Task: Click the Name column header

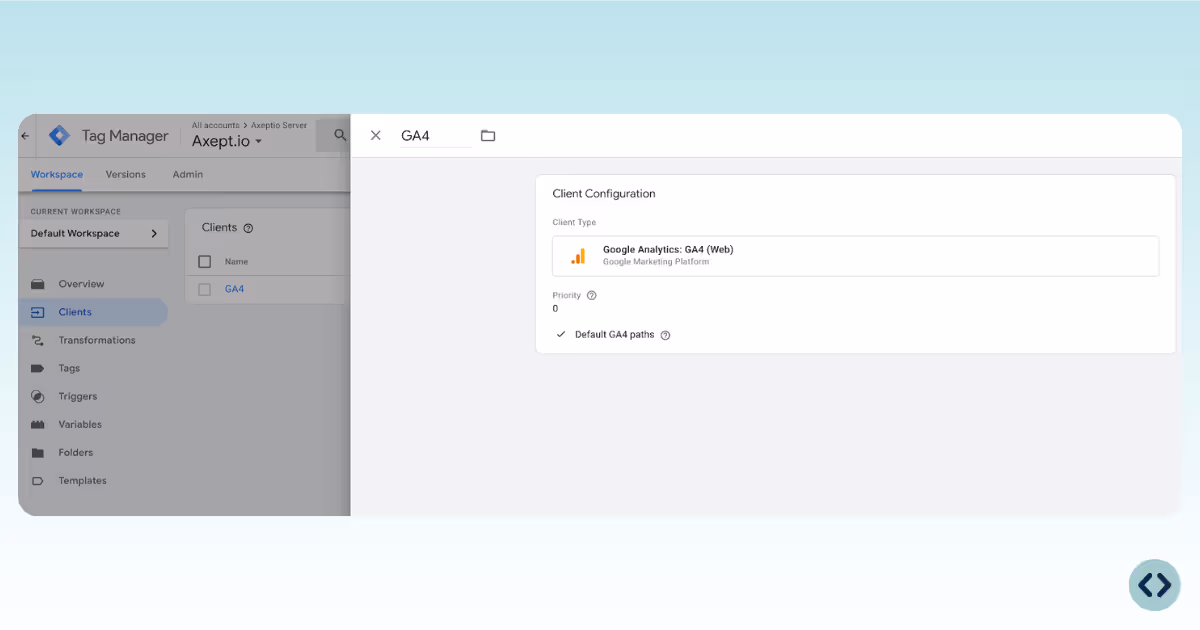Action: [x=236, y=261]
